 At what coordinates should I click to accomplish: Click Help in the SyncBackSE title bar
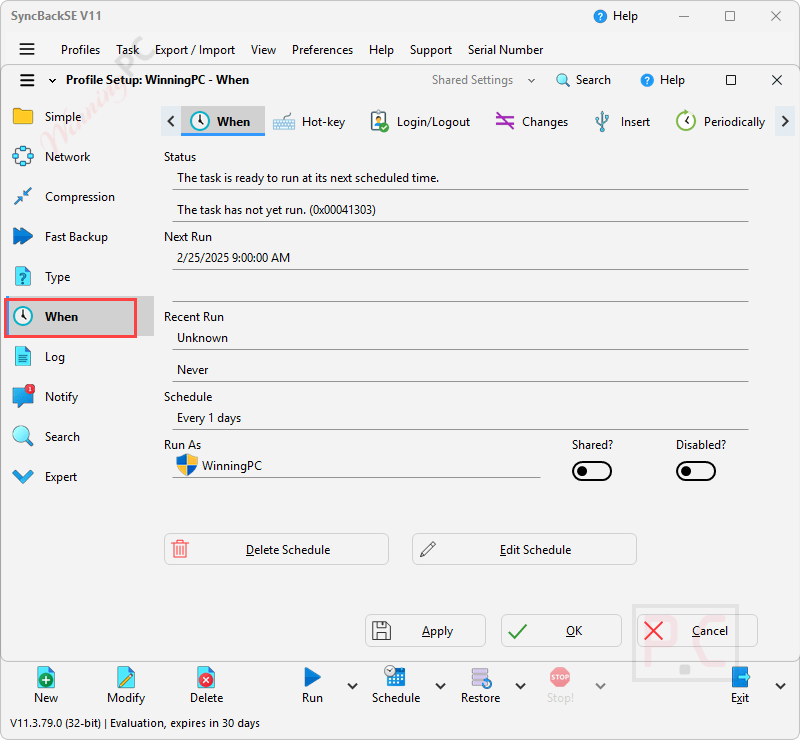615,16
